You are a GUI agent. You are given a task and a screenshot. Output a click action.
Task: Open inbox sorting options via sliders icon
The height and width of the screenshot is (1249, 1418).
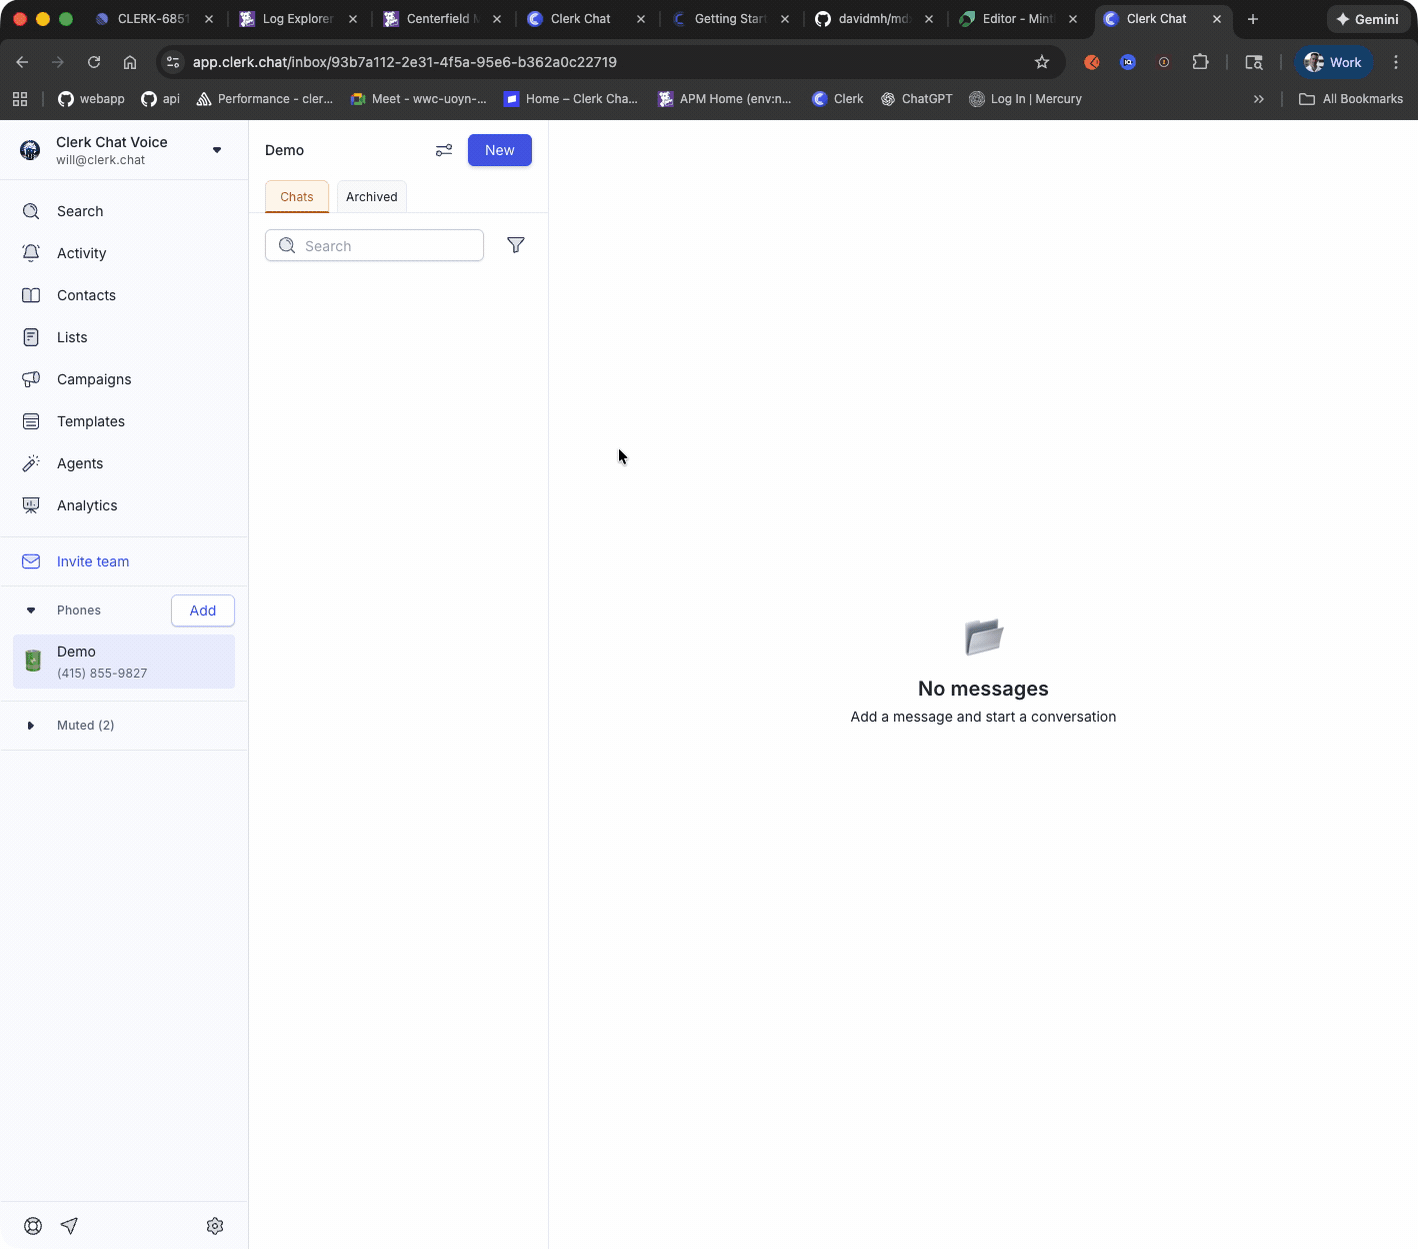(x=444, y=150)
